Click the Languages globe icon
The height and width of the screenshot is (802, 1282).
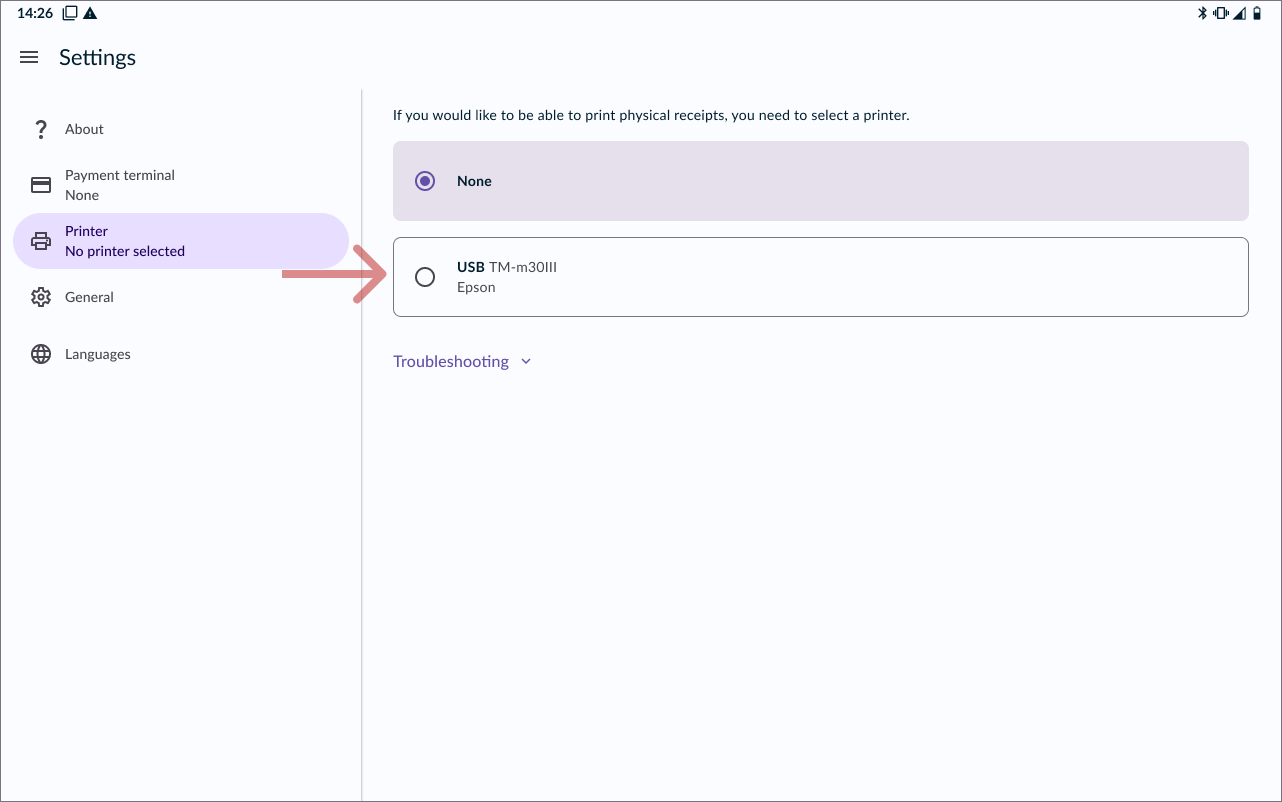point(41,354)
